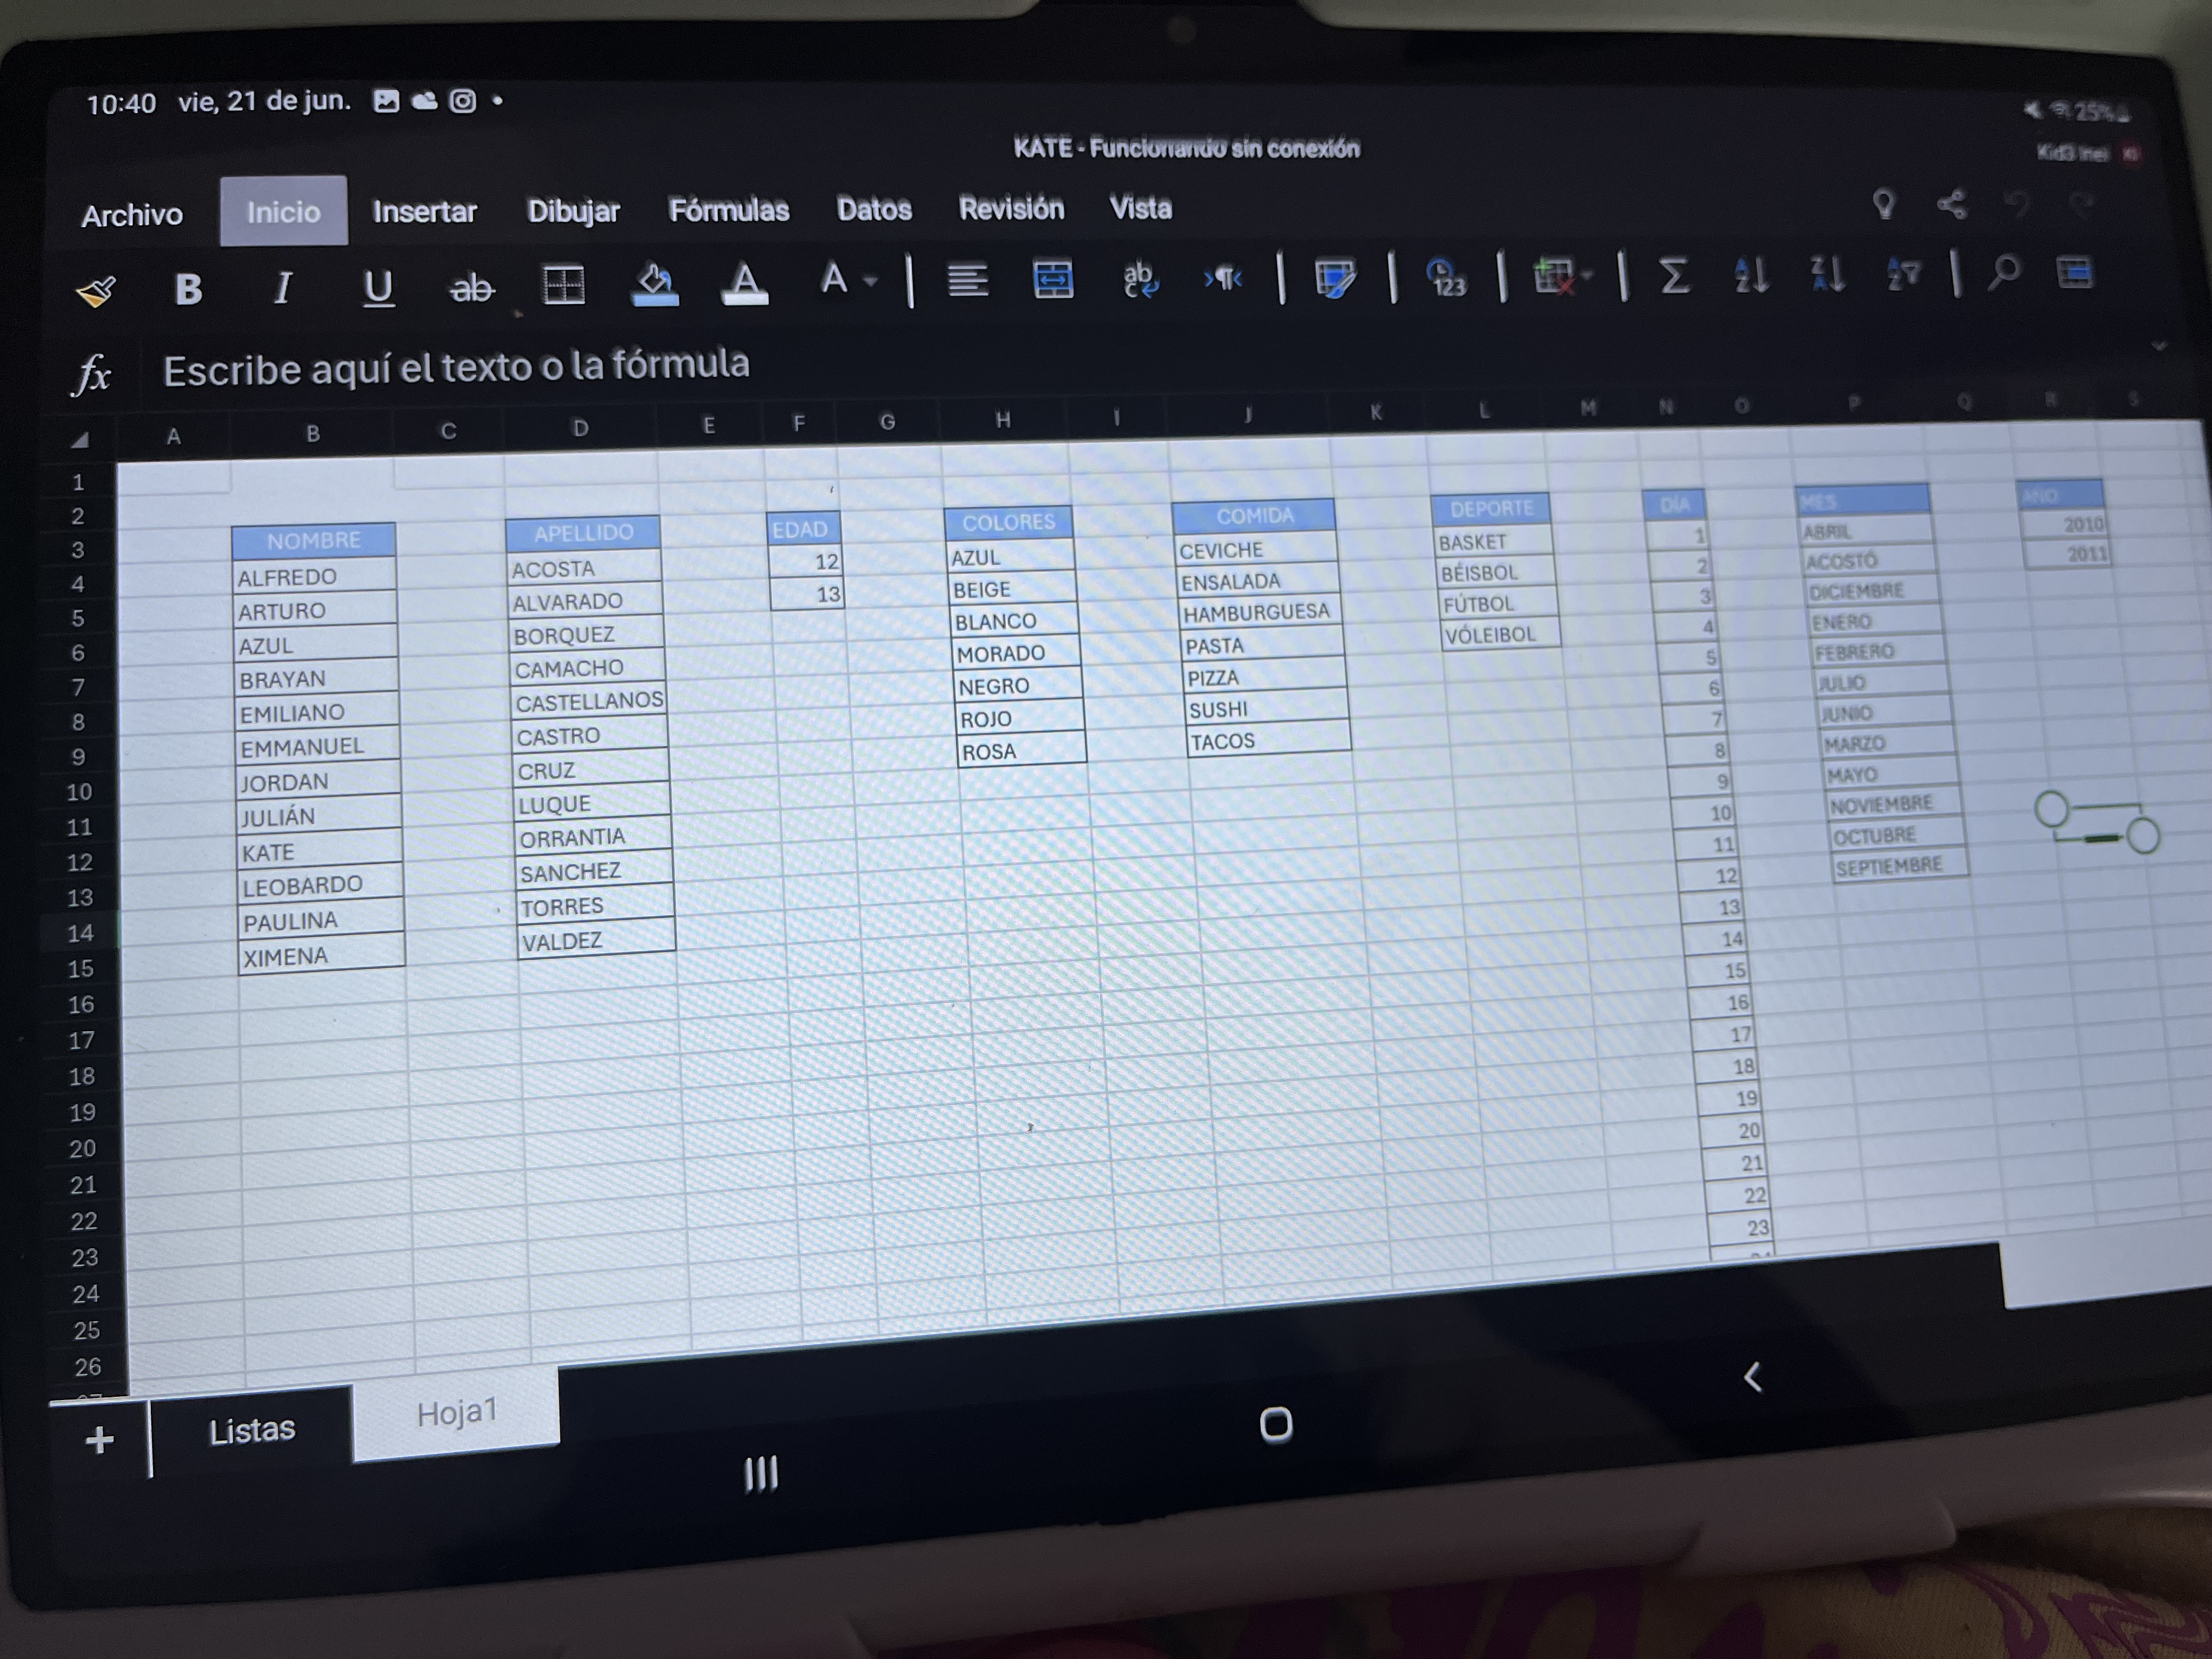This screenshot has width=2212, height=1659.
Task: Open the insert/delete cells dropdown
Action: [x=1561, y=276]
